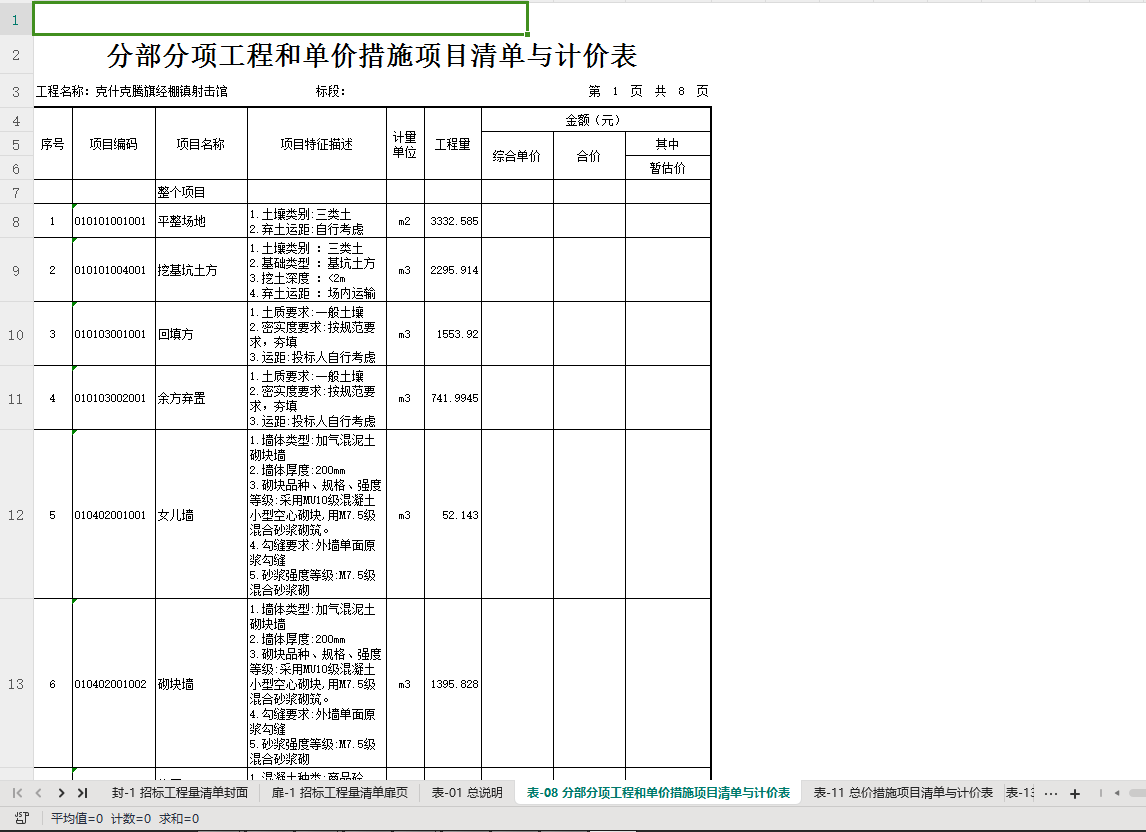Click the 平均值=0 status bar entry
1146x832 pixels.
[x=77, y=818]
